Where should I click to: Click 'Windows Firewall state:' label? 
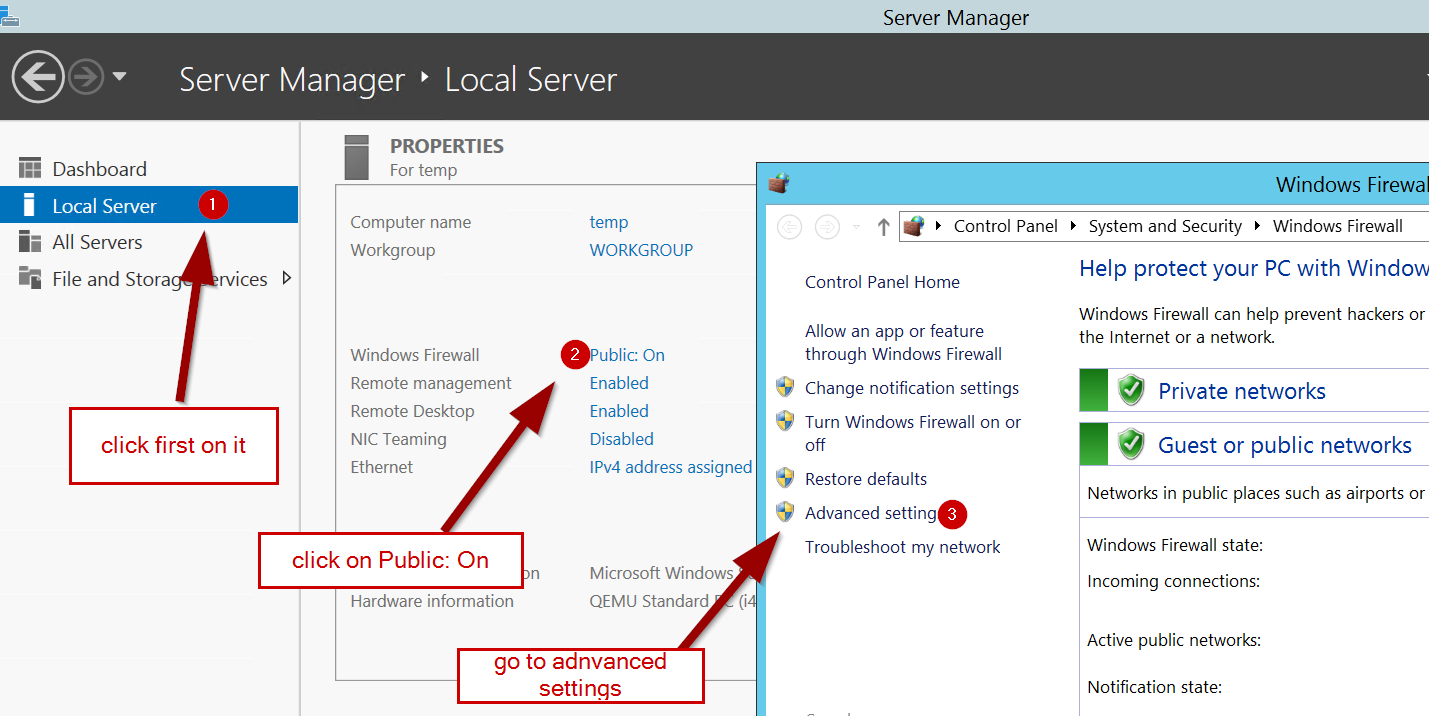pos(1175,545)
